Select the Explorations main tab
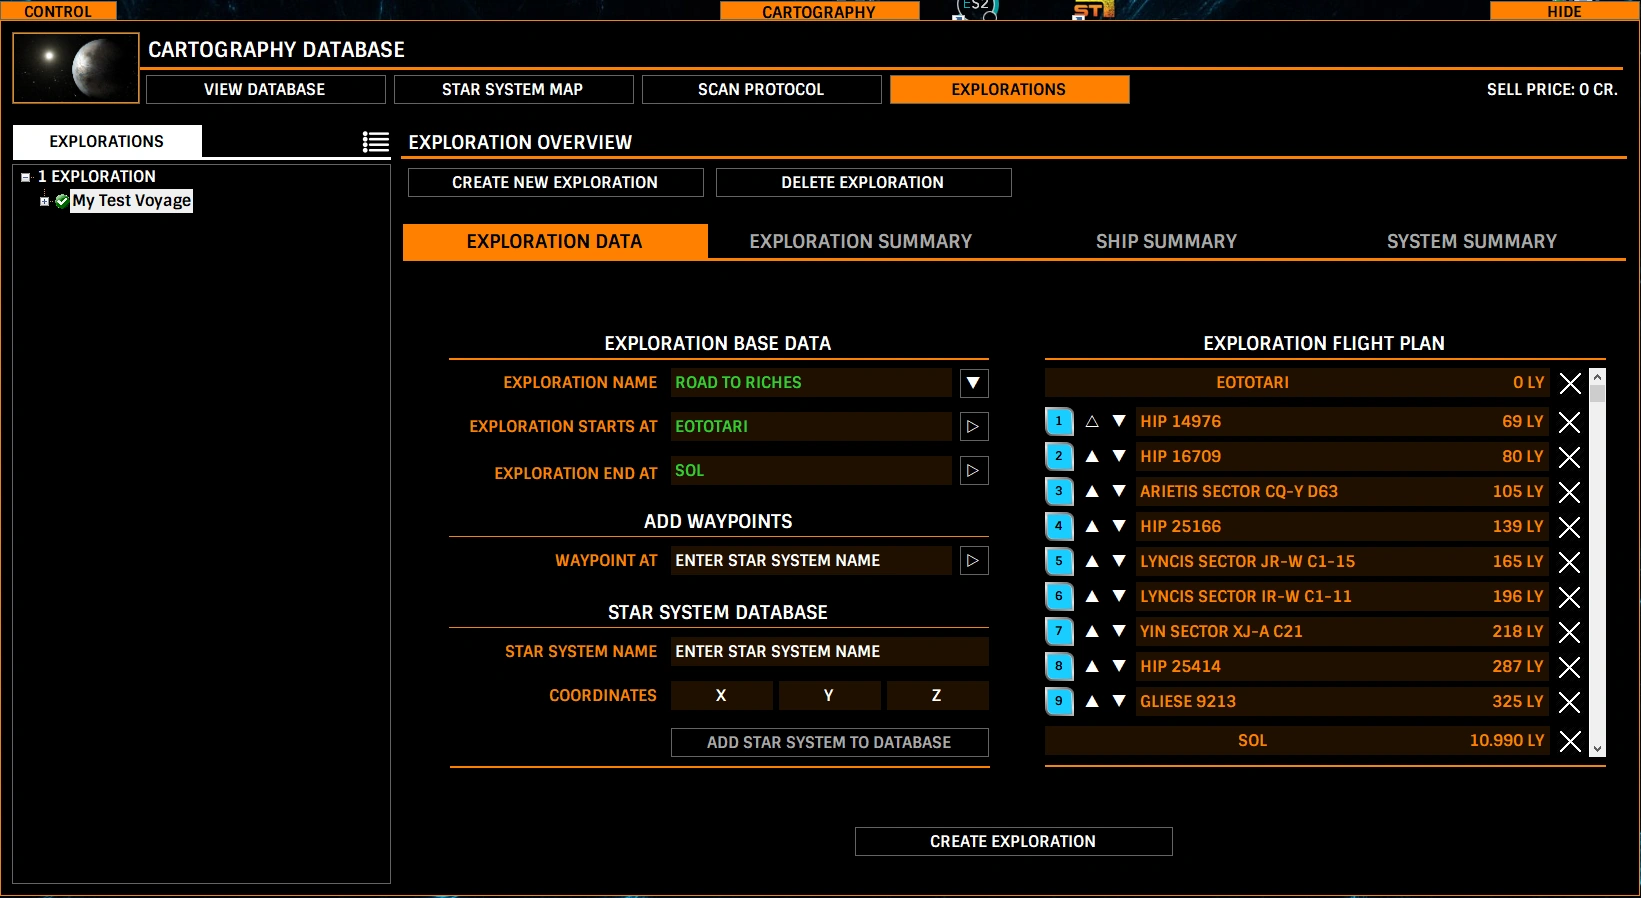 [1009, 89]
